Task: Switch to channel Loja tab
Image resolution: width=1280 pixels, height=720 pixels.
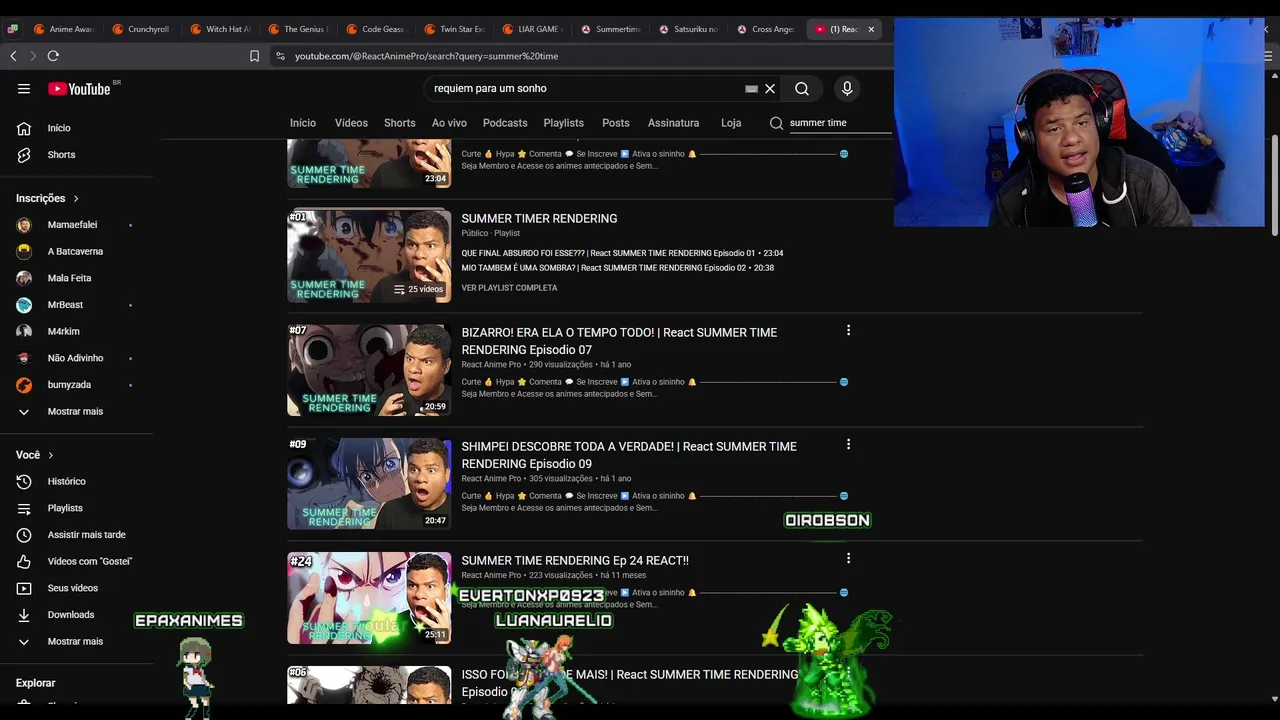Action: [731, 123]
